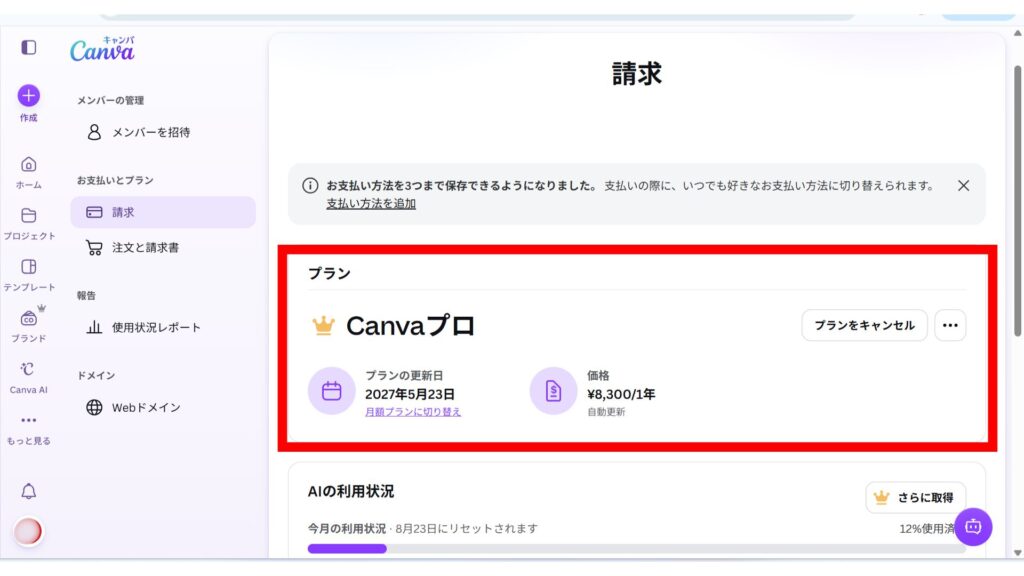1024x576 pixels.
Task: Collapse the sidebar panel icon
Action: tap(28, 47)
